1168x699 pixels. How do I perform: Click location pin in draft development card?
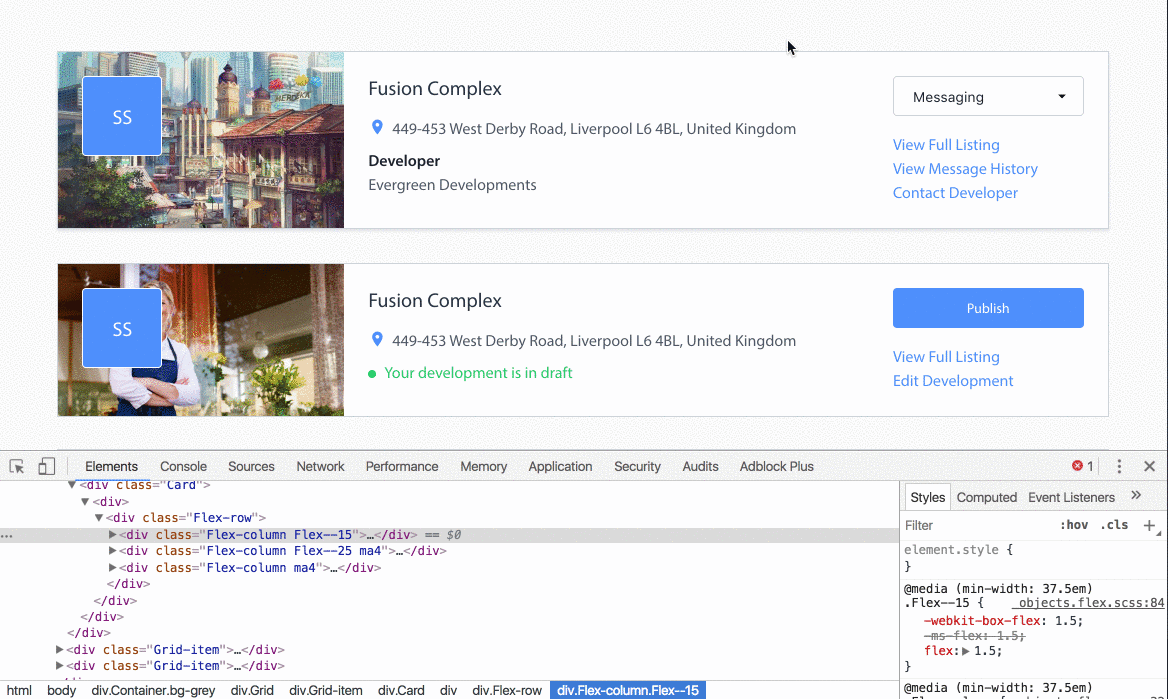[x=377, y=340]
